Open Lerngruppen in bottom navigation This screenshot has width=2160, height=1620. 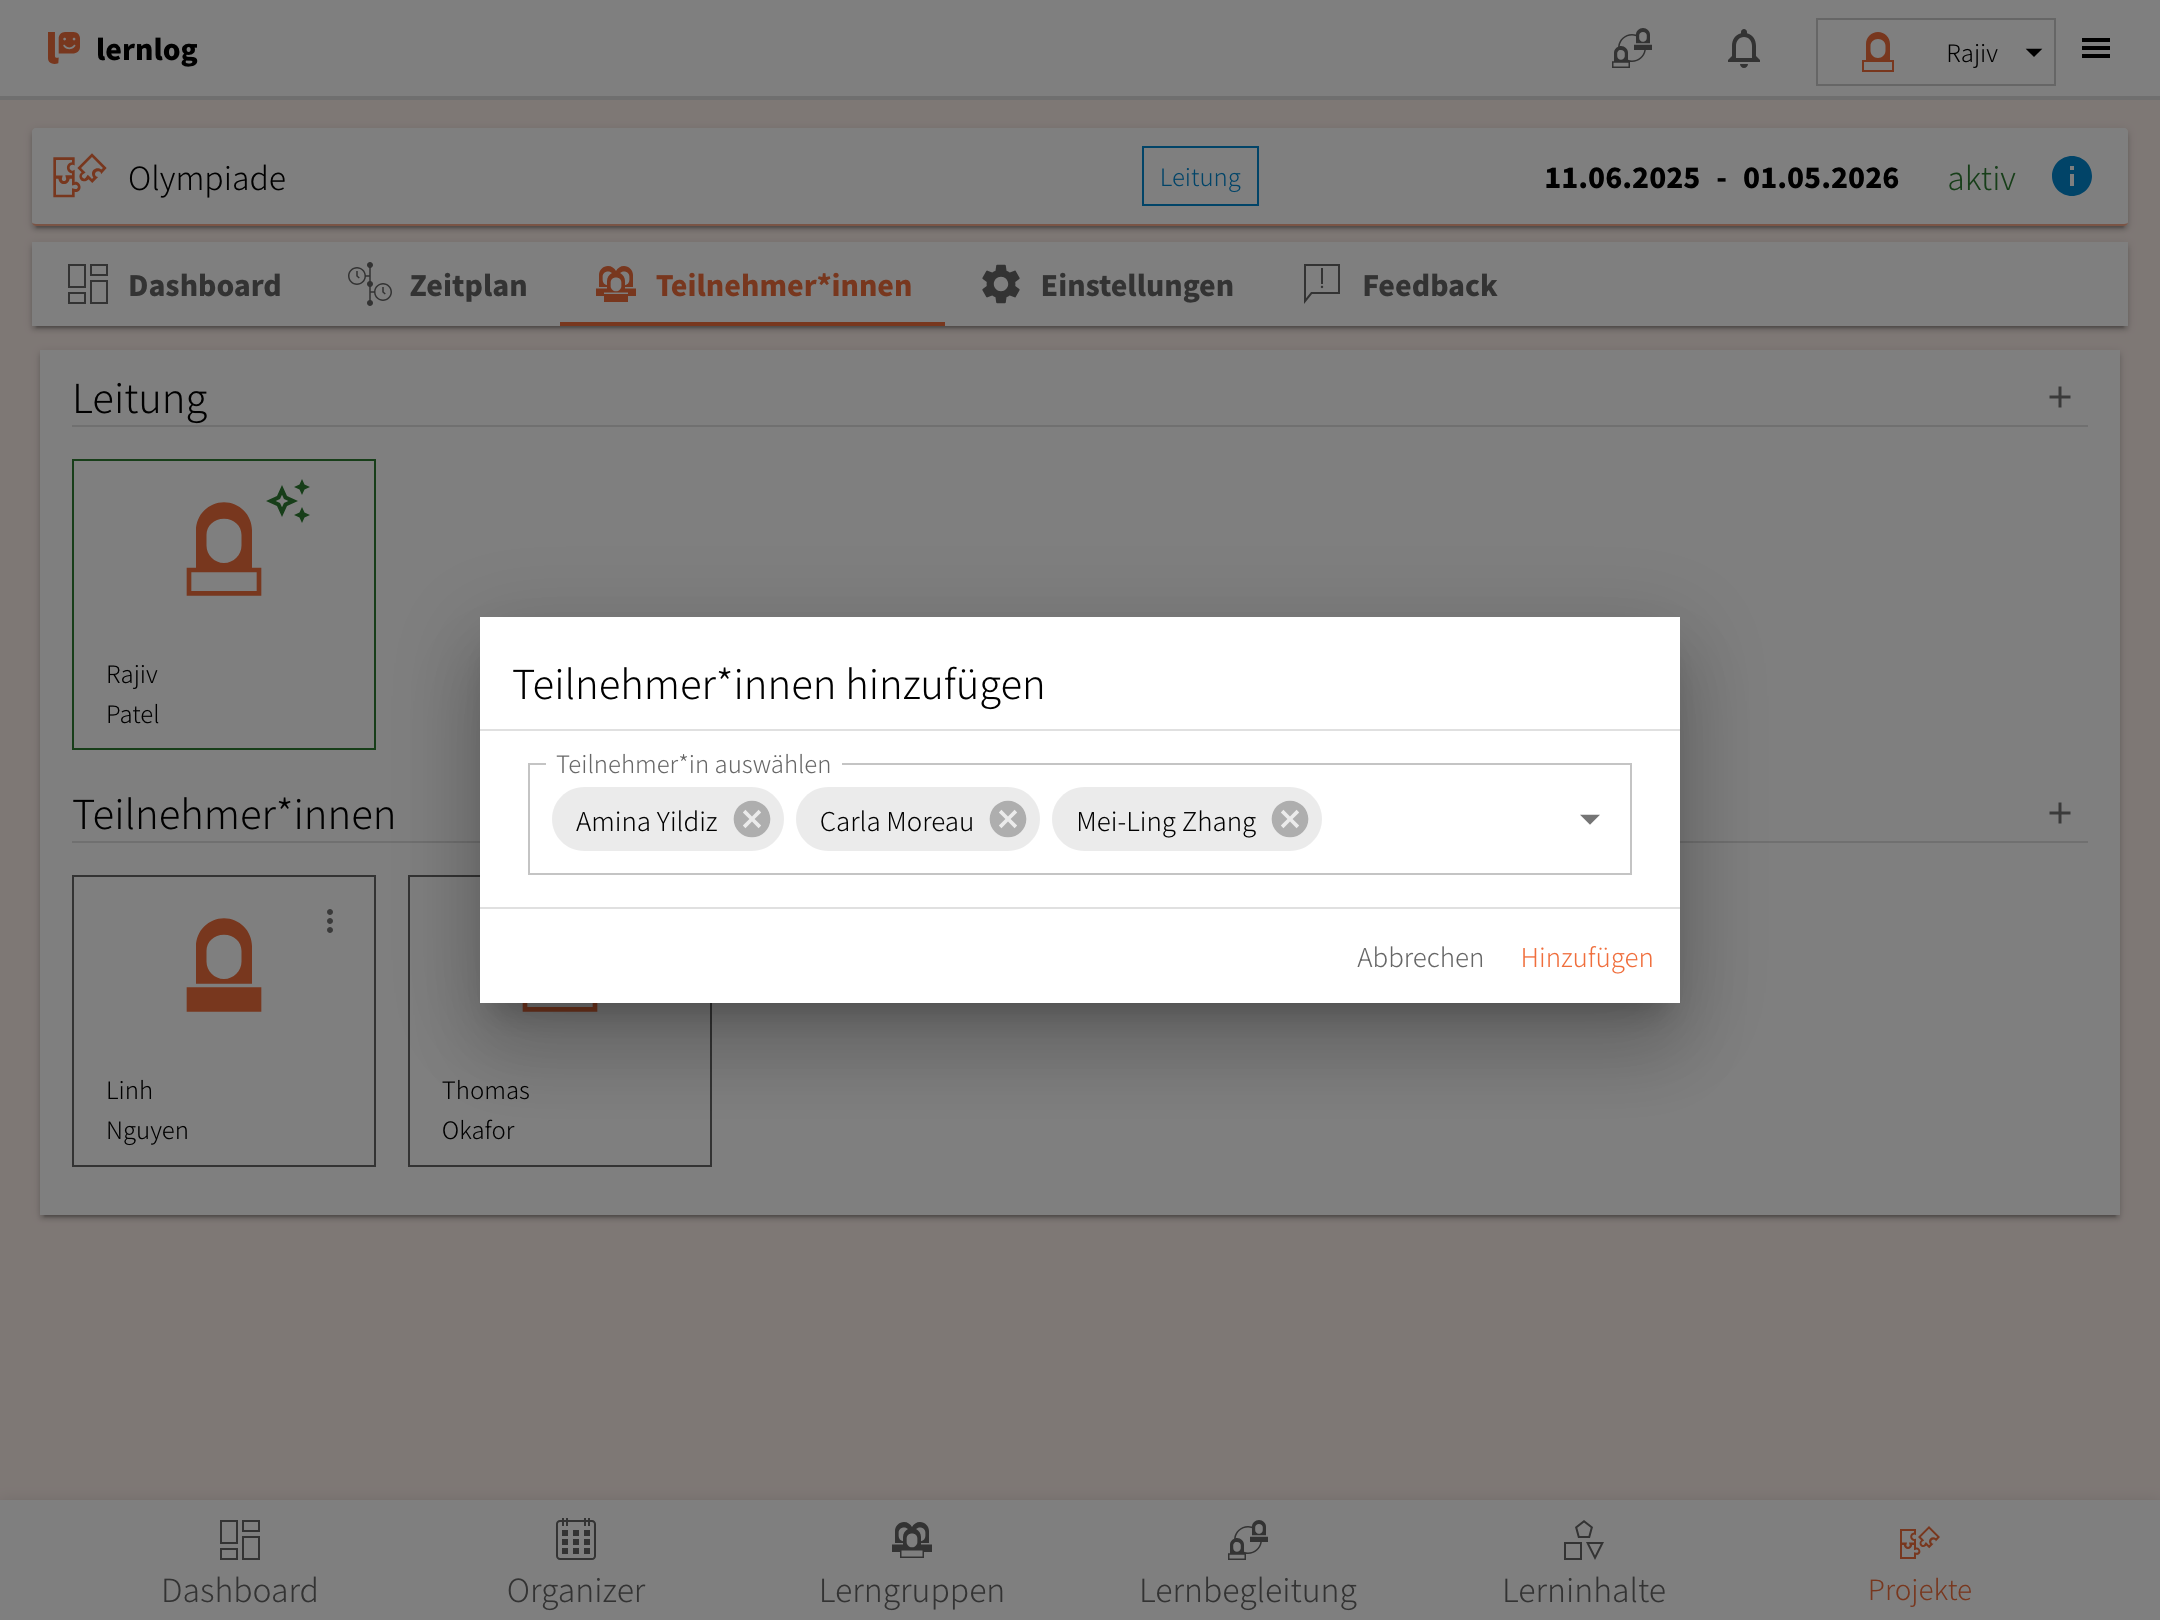pos(911,1562)
